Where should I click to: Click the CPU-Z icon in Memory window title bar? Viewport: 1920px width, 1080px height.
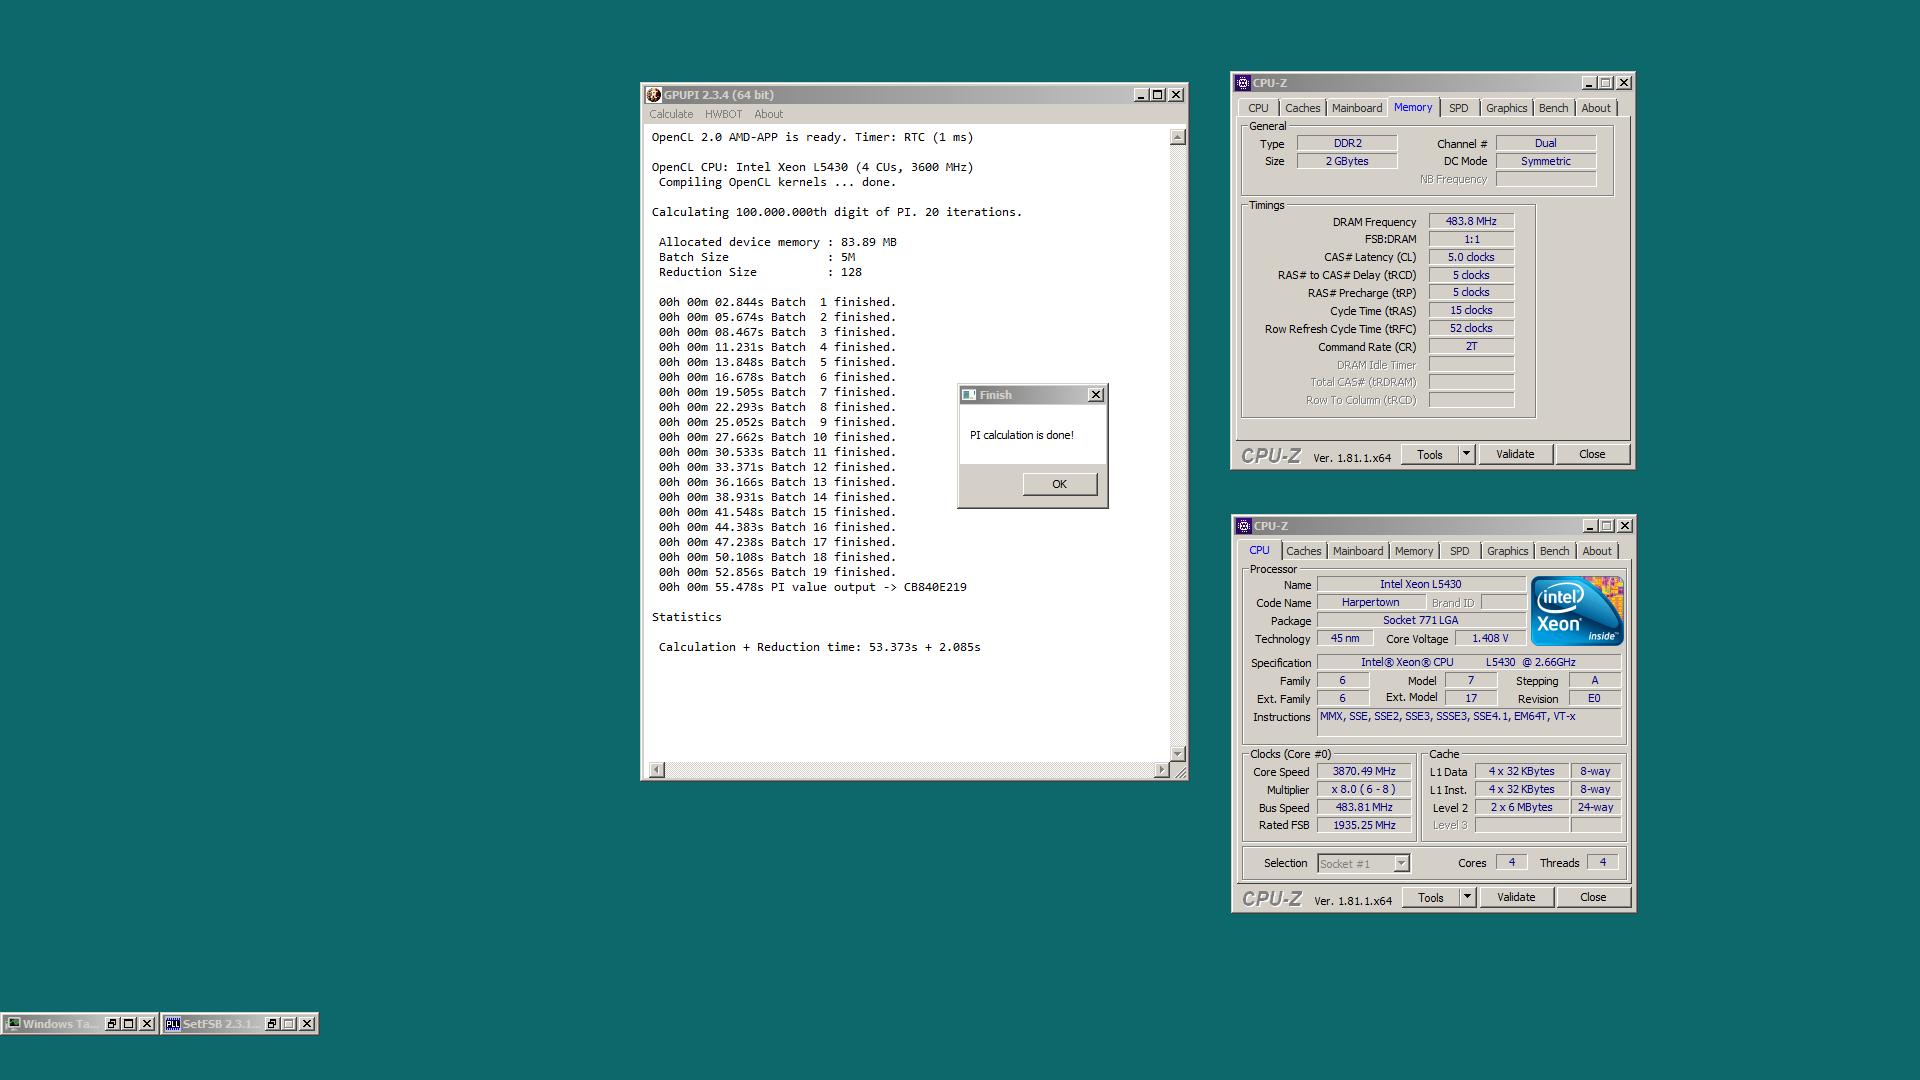click(1243, 83)
